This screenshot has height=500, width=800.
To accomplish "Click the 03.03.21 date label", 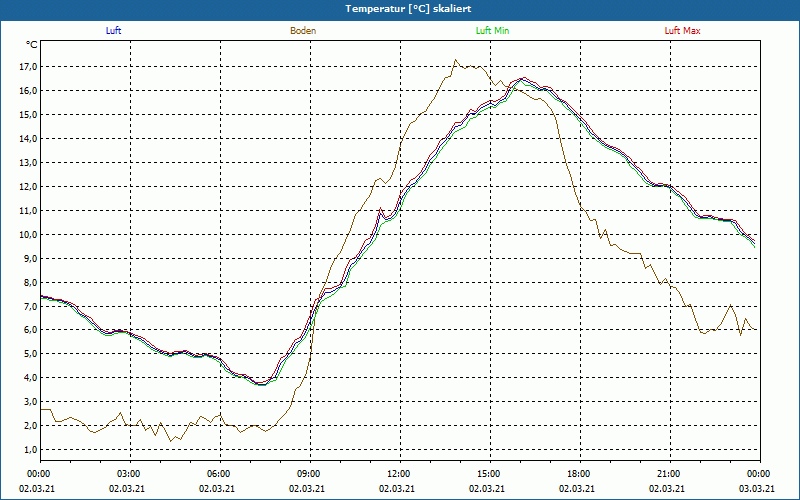I will 757,489.
